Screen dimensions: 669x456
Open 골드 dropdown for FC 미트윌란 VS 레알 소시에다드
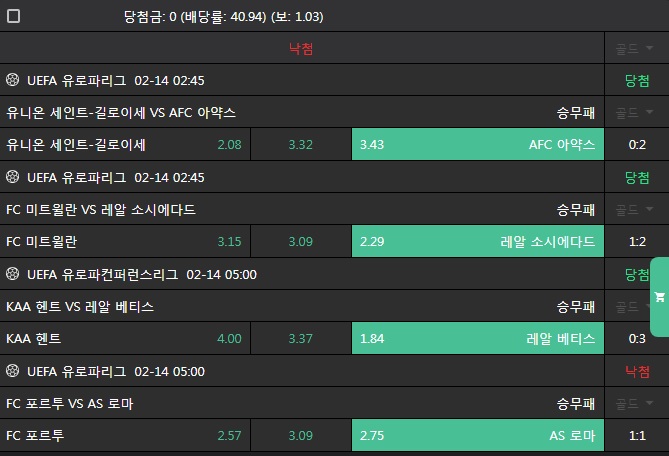pos(636,210)
